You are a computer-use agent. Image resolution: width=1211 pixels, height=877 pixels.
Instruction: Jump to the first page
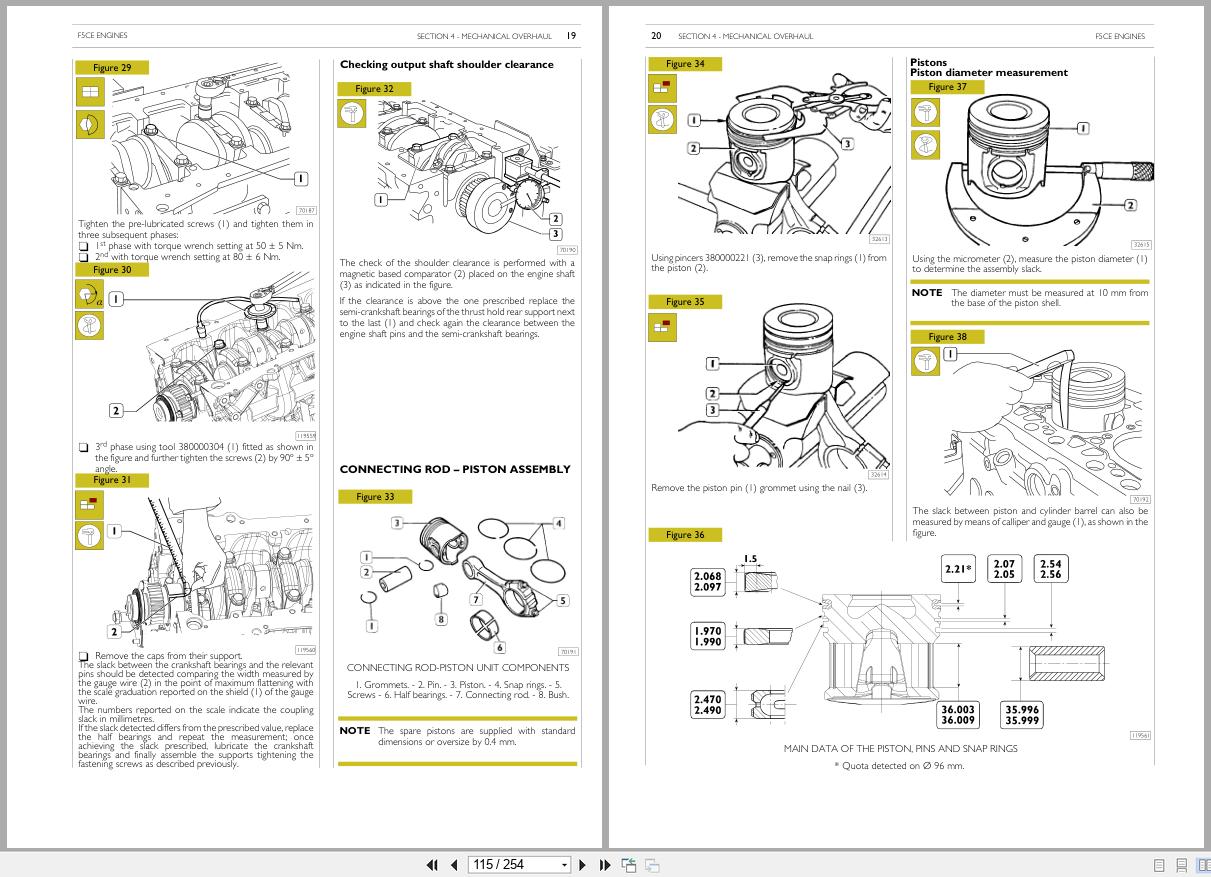click(432, 865)
